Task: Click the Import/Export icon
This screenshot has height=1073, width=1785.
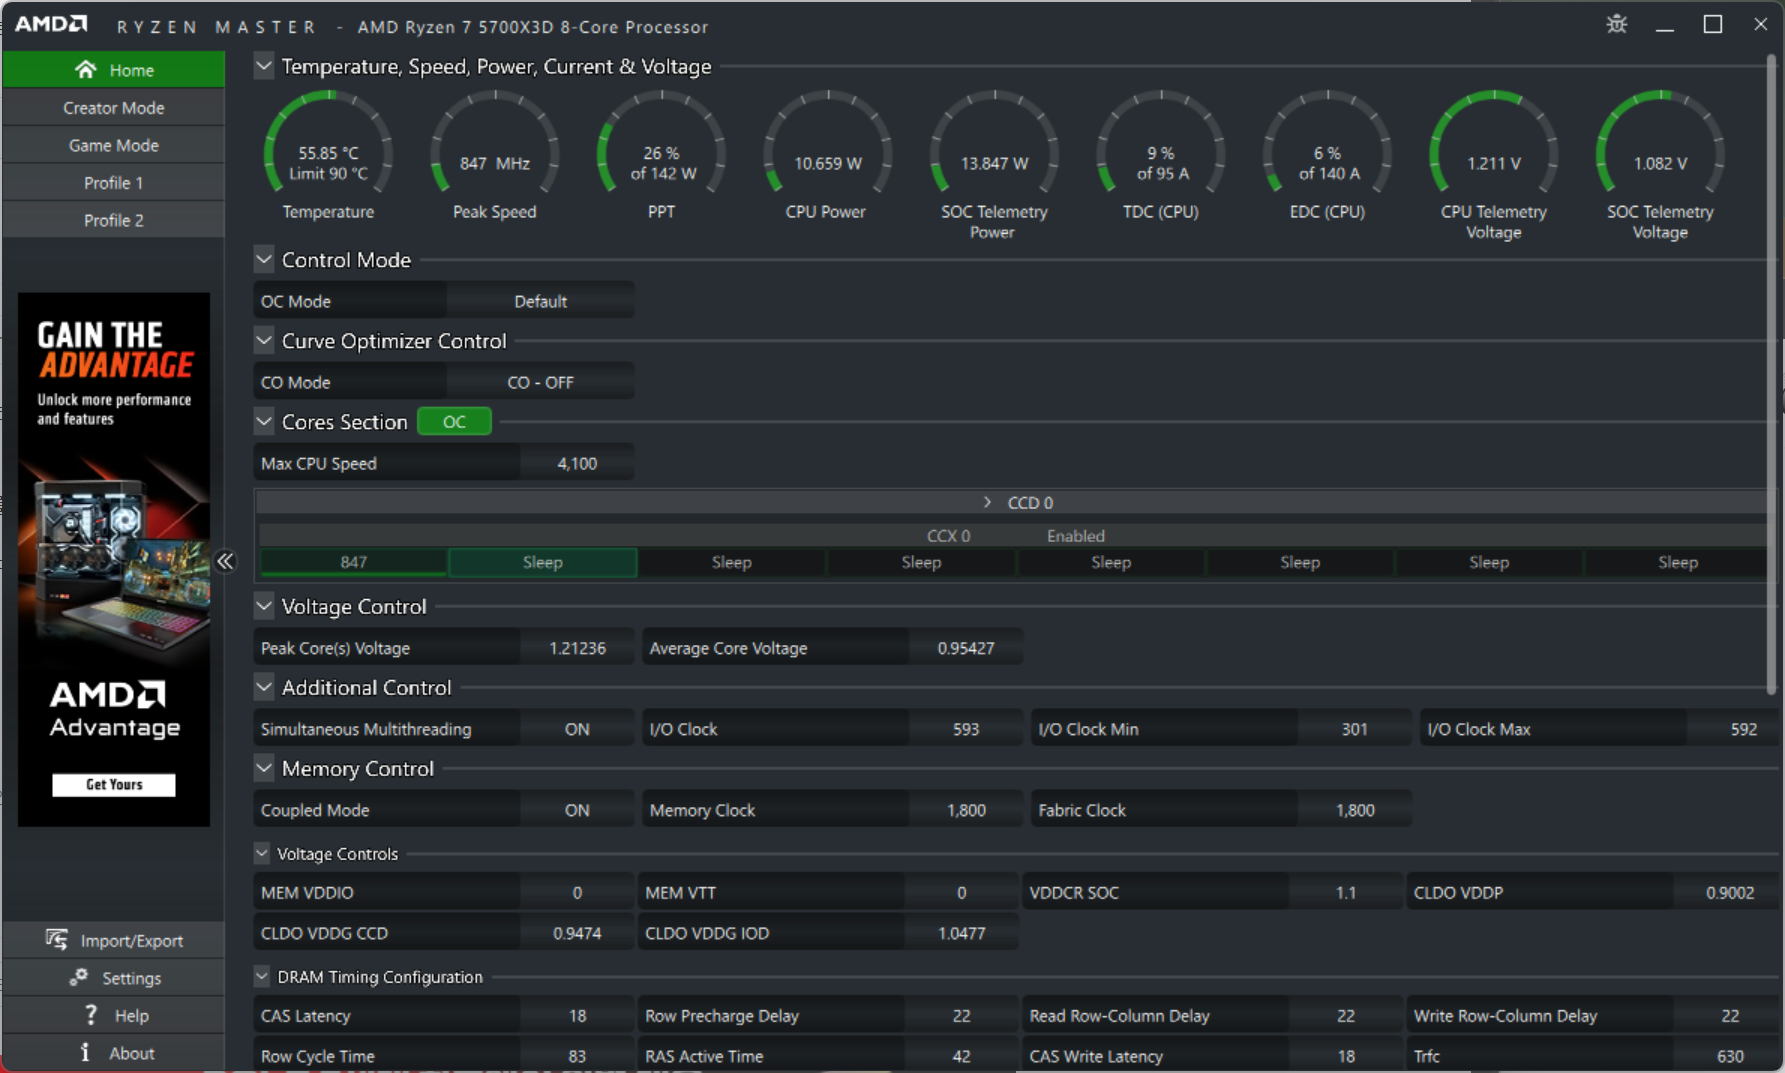Action: pos(57,940)
